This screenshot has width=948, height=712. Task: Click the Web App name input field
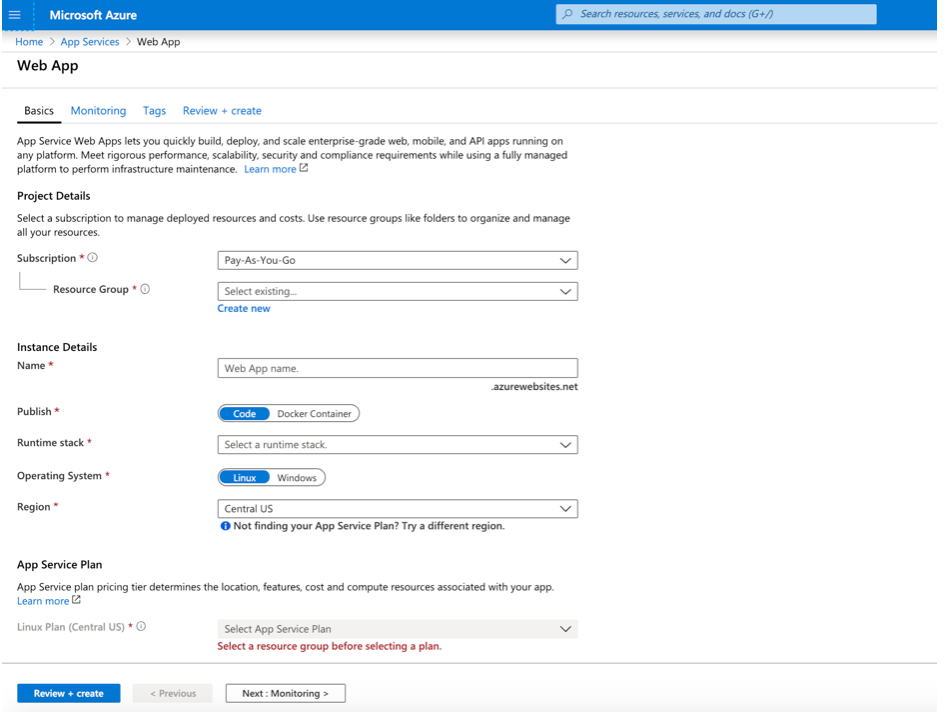coord(397,367)
